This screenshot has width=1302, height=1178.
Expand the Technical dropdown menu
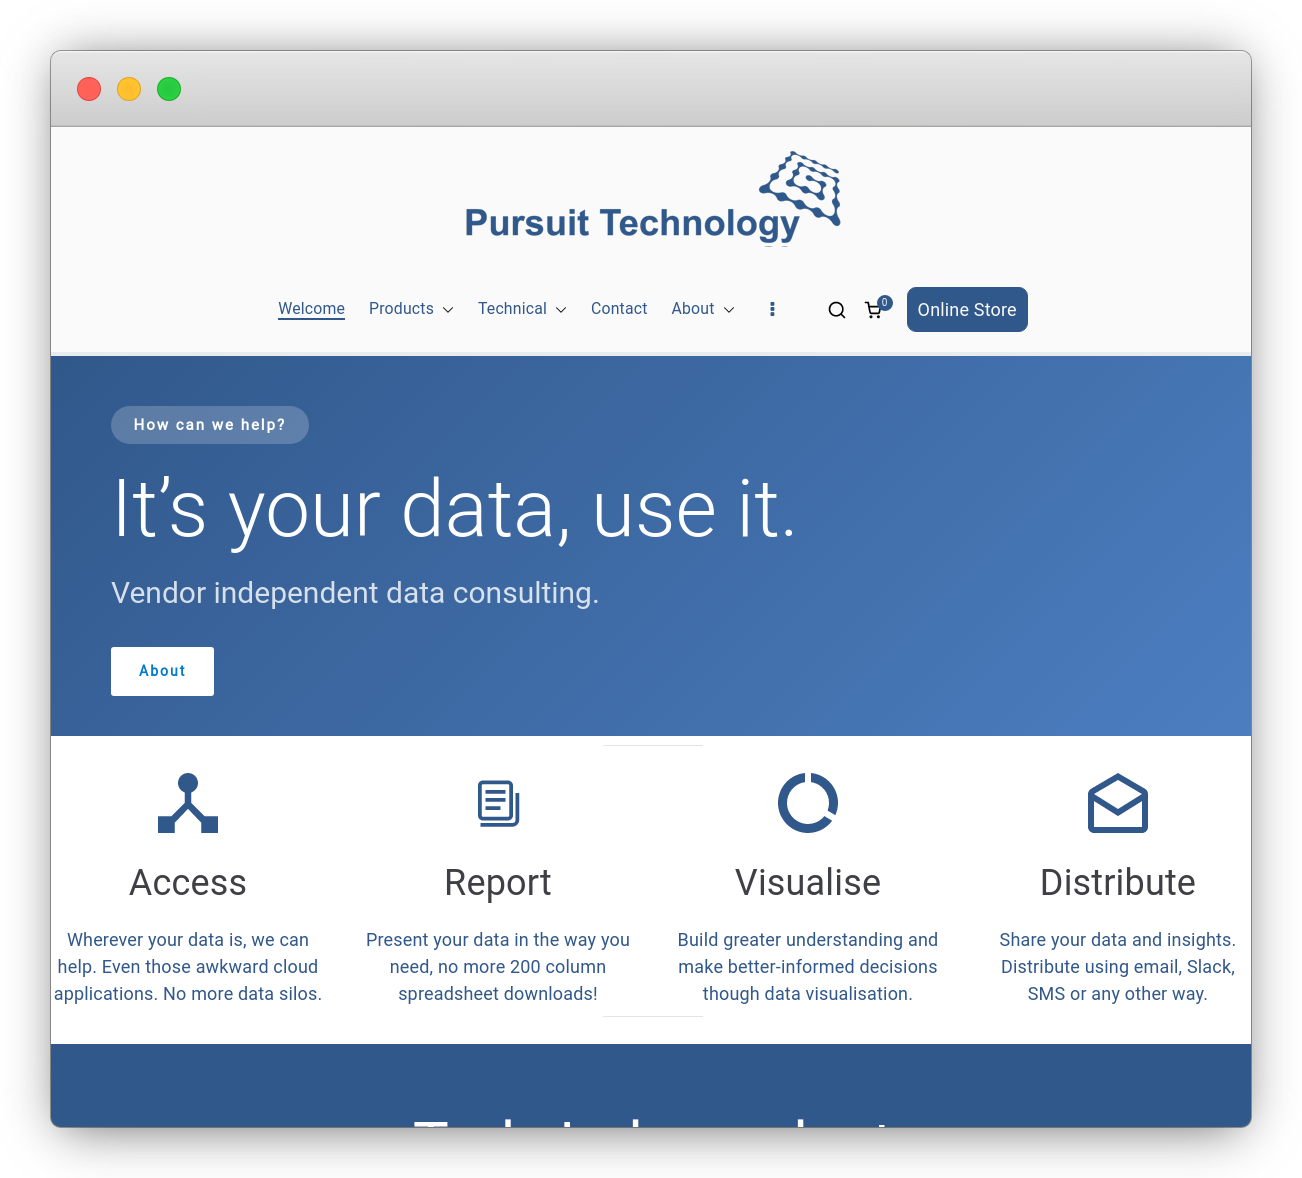tap(522, 309)
